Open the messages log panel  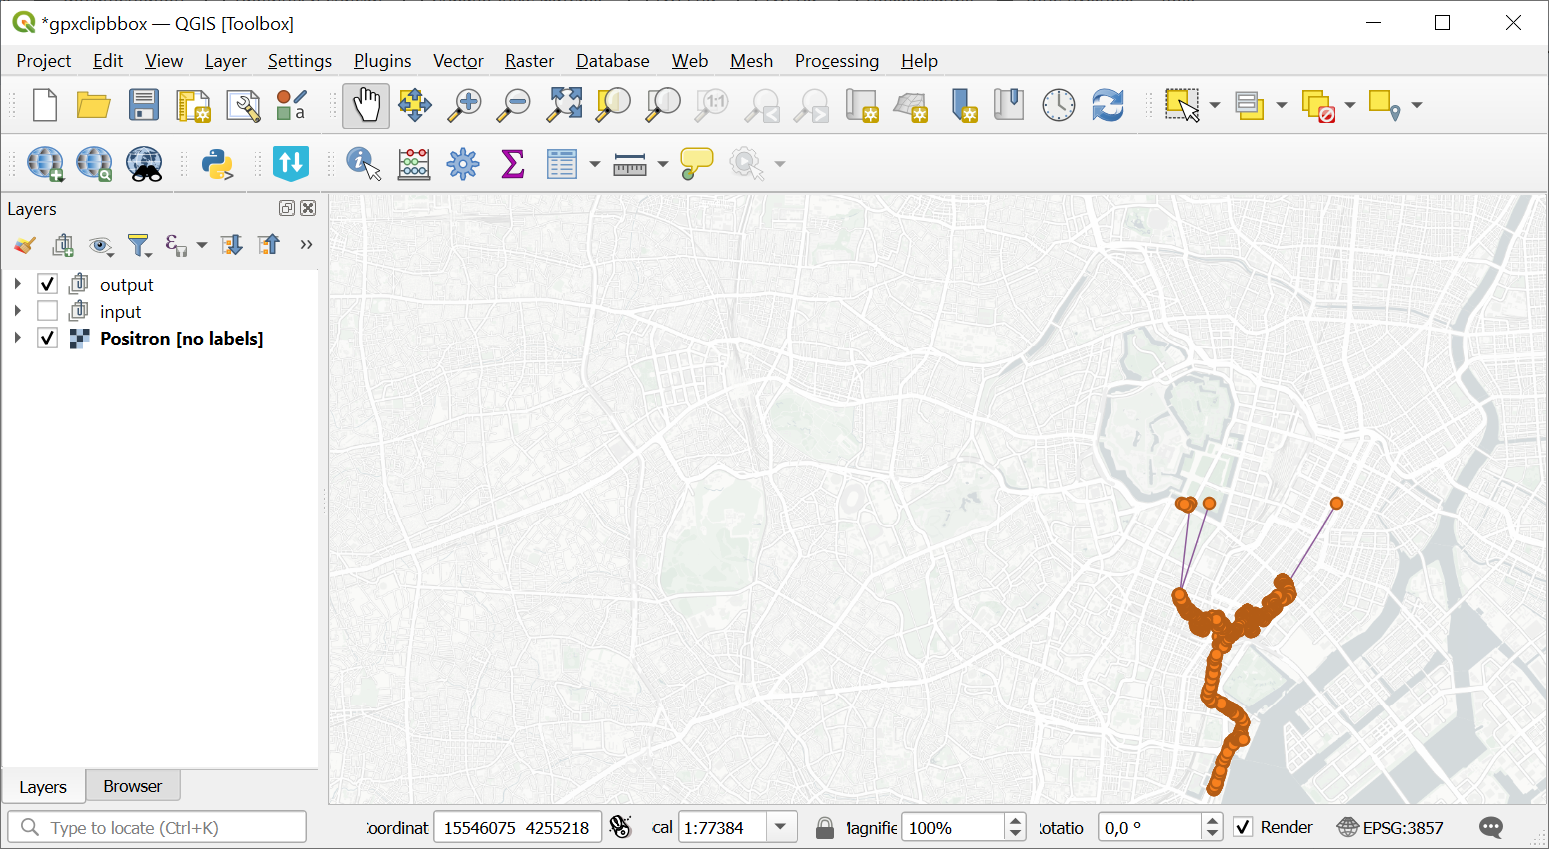[x=1489, y=827]
